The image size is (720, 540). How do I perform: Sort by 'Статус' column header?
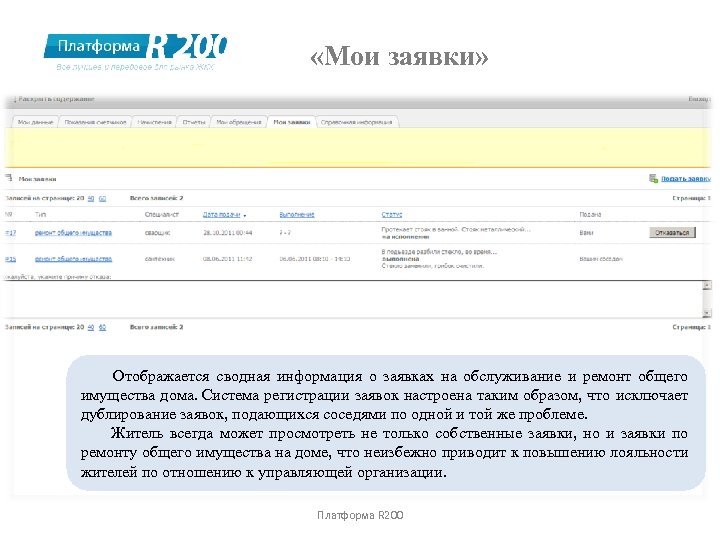392,214
